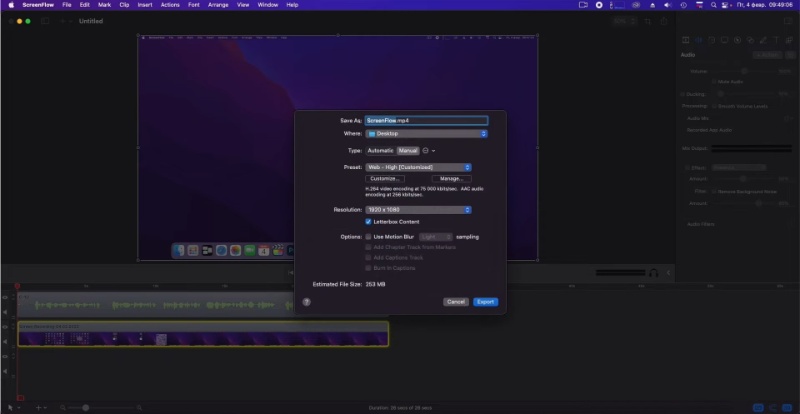Click the Cancel button in export dialog
This screenshot has width=800, height=414.
coord(456,302)
